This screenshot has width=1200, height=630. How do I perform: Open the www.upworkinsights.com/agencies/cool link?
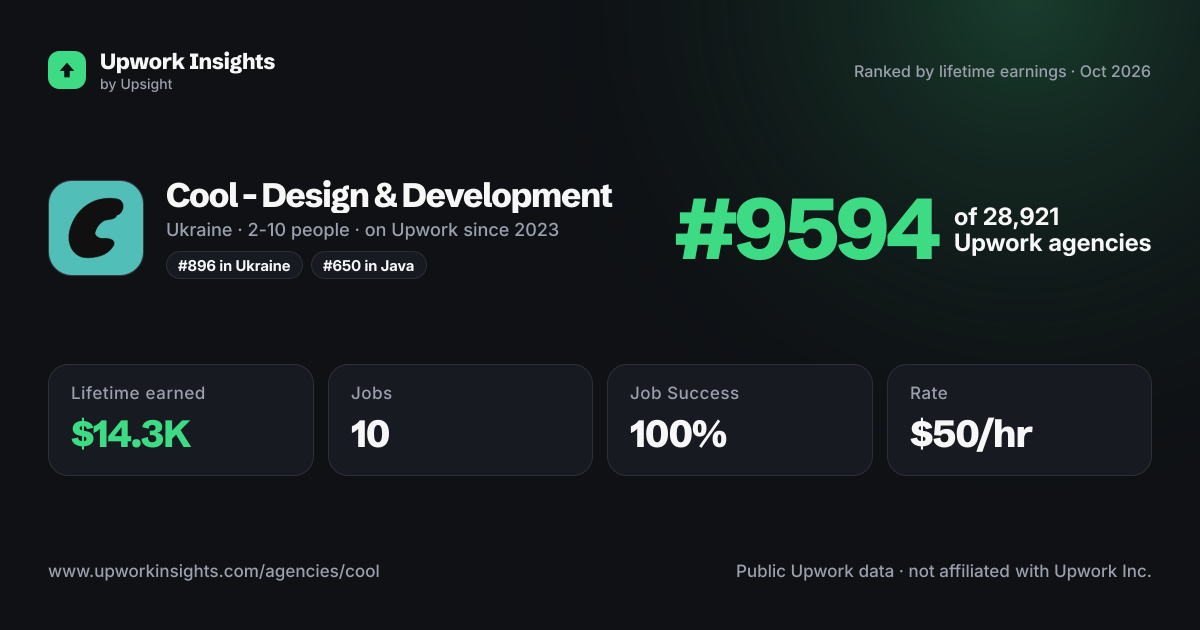(x=214, y=571)
